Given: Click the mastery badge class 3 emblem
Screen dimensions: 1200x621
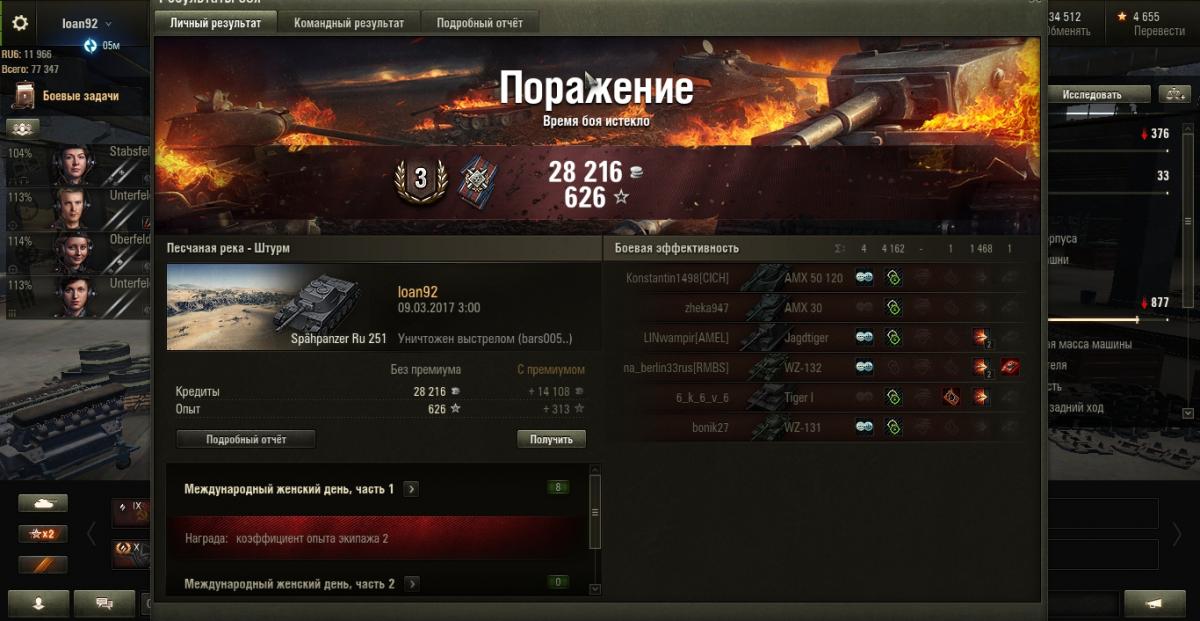Looking at the screenshot, I should (x=420, y=180).
